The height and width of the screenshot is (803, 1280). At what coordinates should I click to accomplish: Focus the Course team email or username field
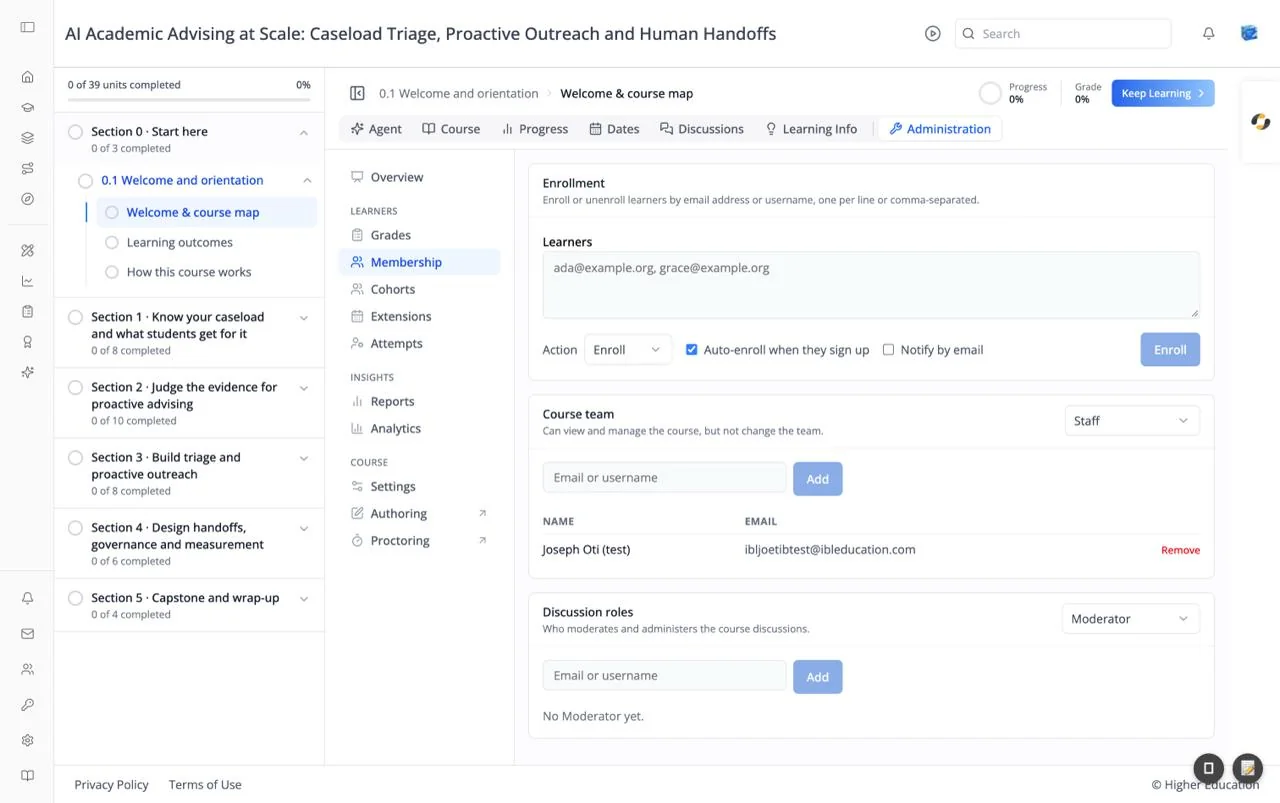(665, 478)
